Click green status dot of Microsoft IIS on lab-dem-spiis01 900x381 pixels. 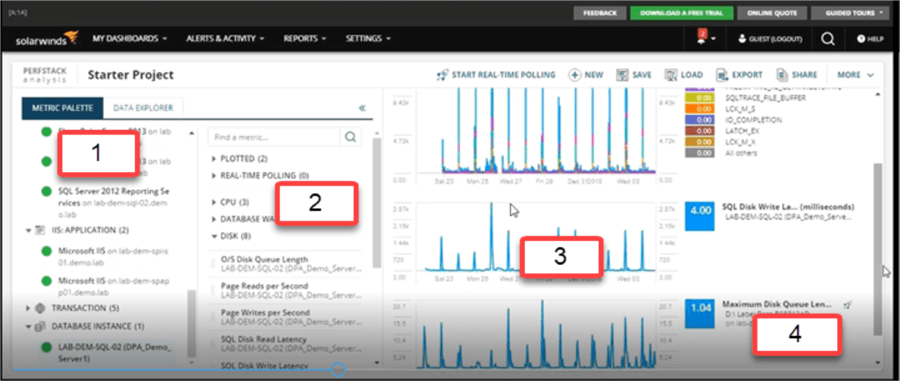[46, 251]
